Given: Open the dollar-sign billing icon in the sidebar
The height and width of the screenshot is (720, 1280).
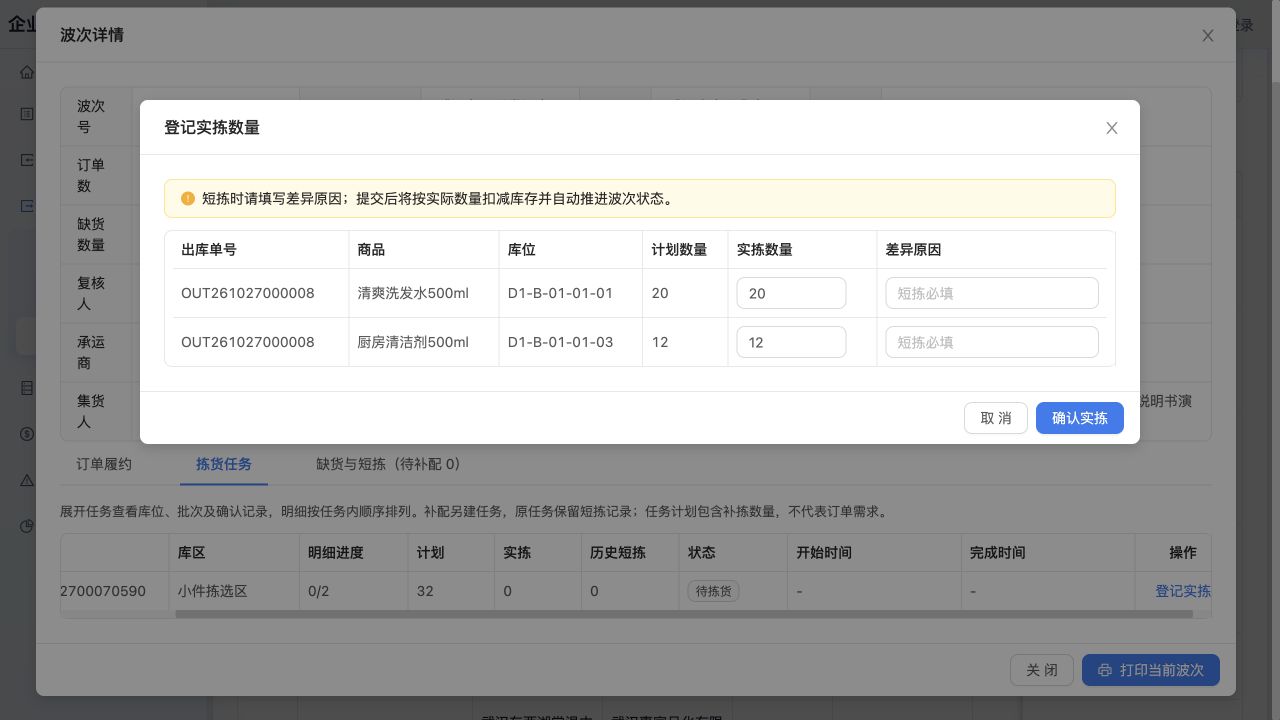Looking at the screenshot, I should point(27,434).
